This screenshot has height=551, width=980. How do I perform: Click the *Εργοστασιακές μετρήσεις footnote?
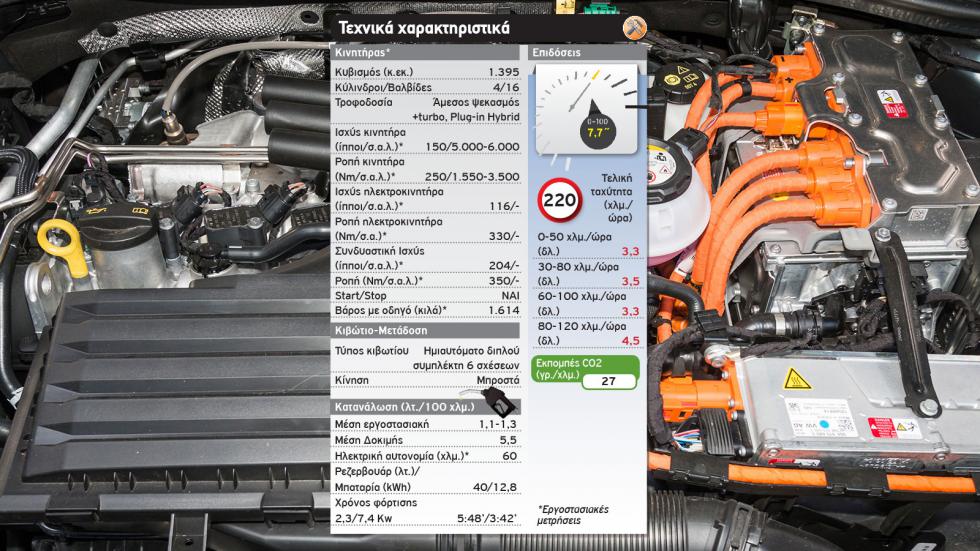pyautogui.click(x=572, y=515)
